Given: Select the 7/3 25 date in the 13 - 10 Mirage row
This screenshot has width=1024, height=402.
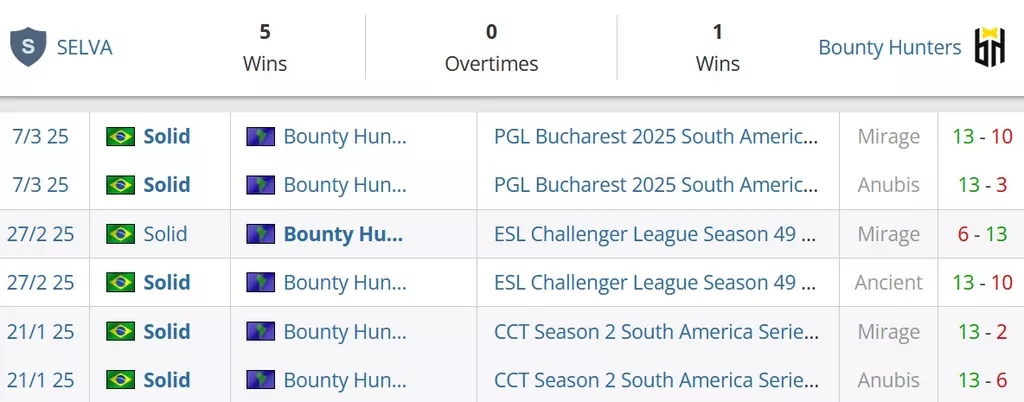Looking at the screenshot, I should click(x=40, y=136).
